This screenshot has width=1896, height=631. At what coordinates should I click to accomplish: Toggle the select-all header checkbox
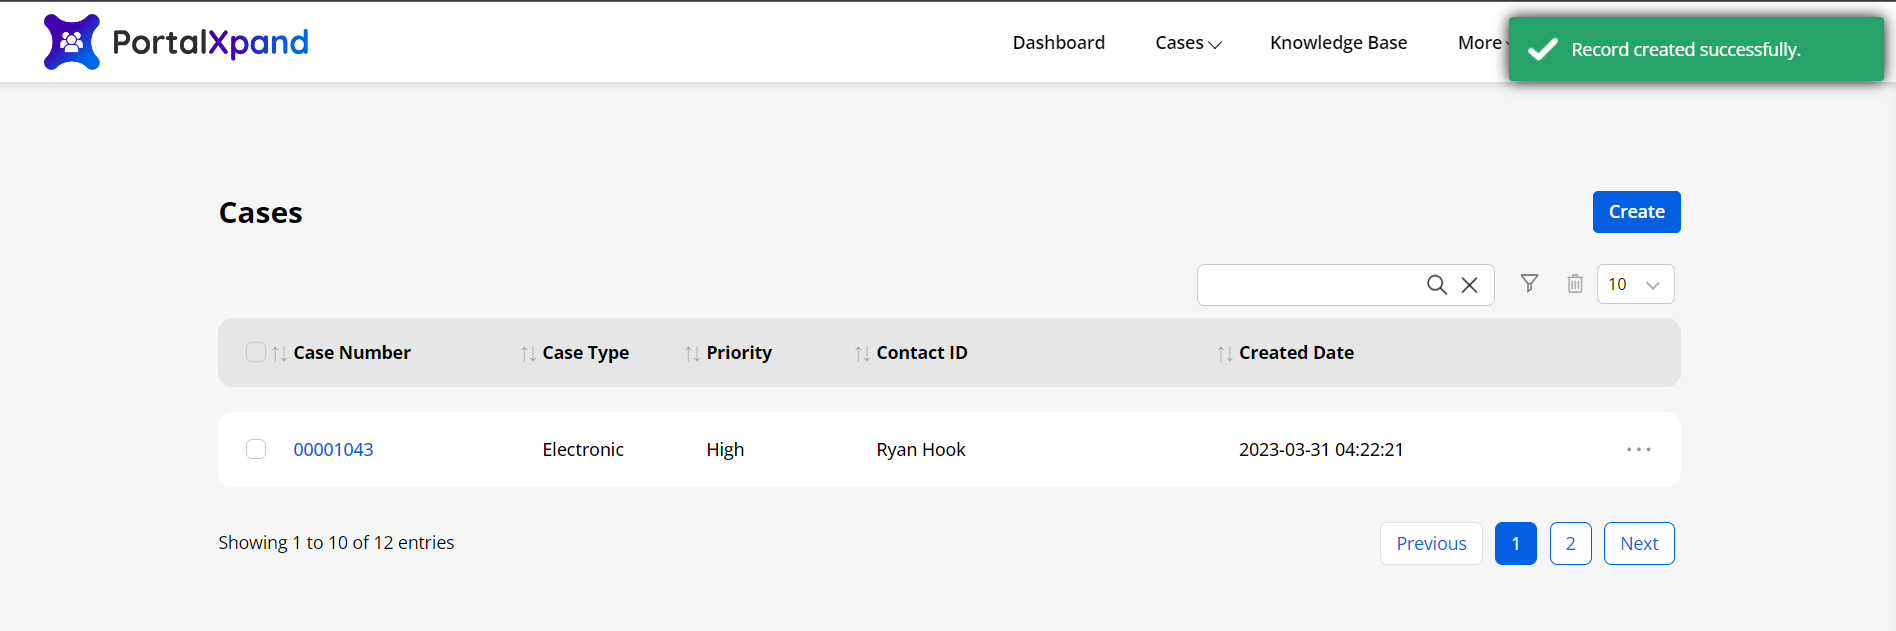coord(256,352)
